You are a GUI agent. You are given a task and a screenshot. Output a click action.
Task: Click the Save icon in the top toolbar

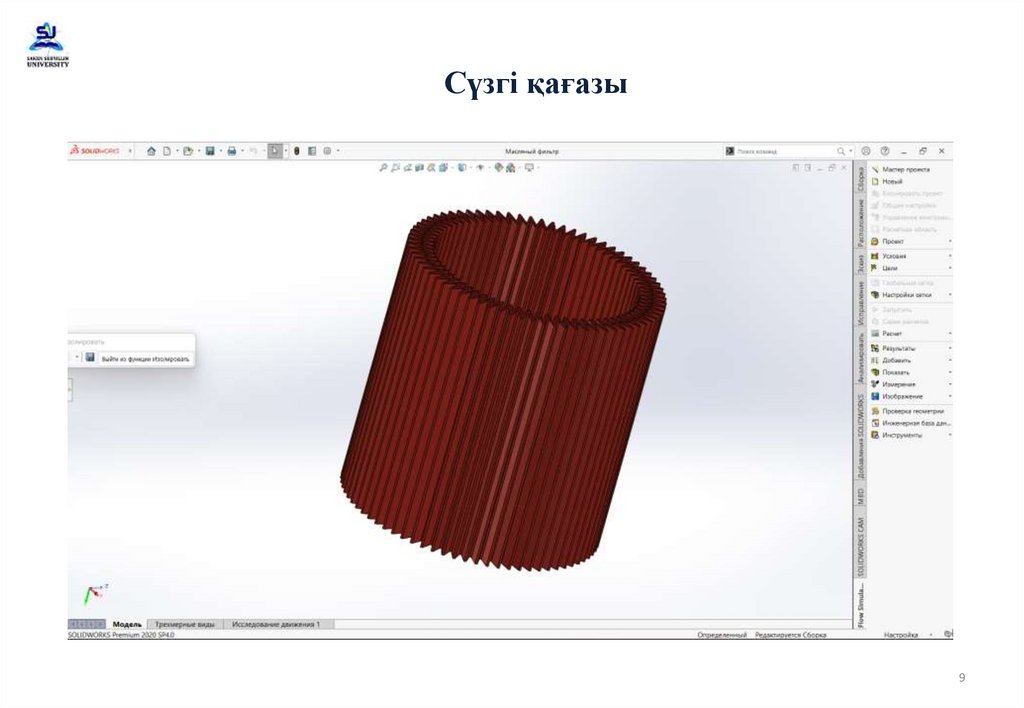209,150
